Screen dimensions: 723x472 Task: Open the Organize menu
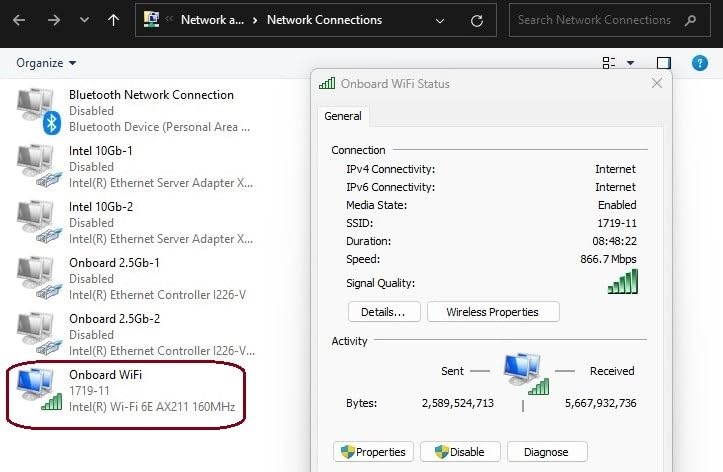click(x=46, y=63)
